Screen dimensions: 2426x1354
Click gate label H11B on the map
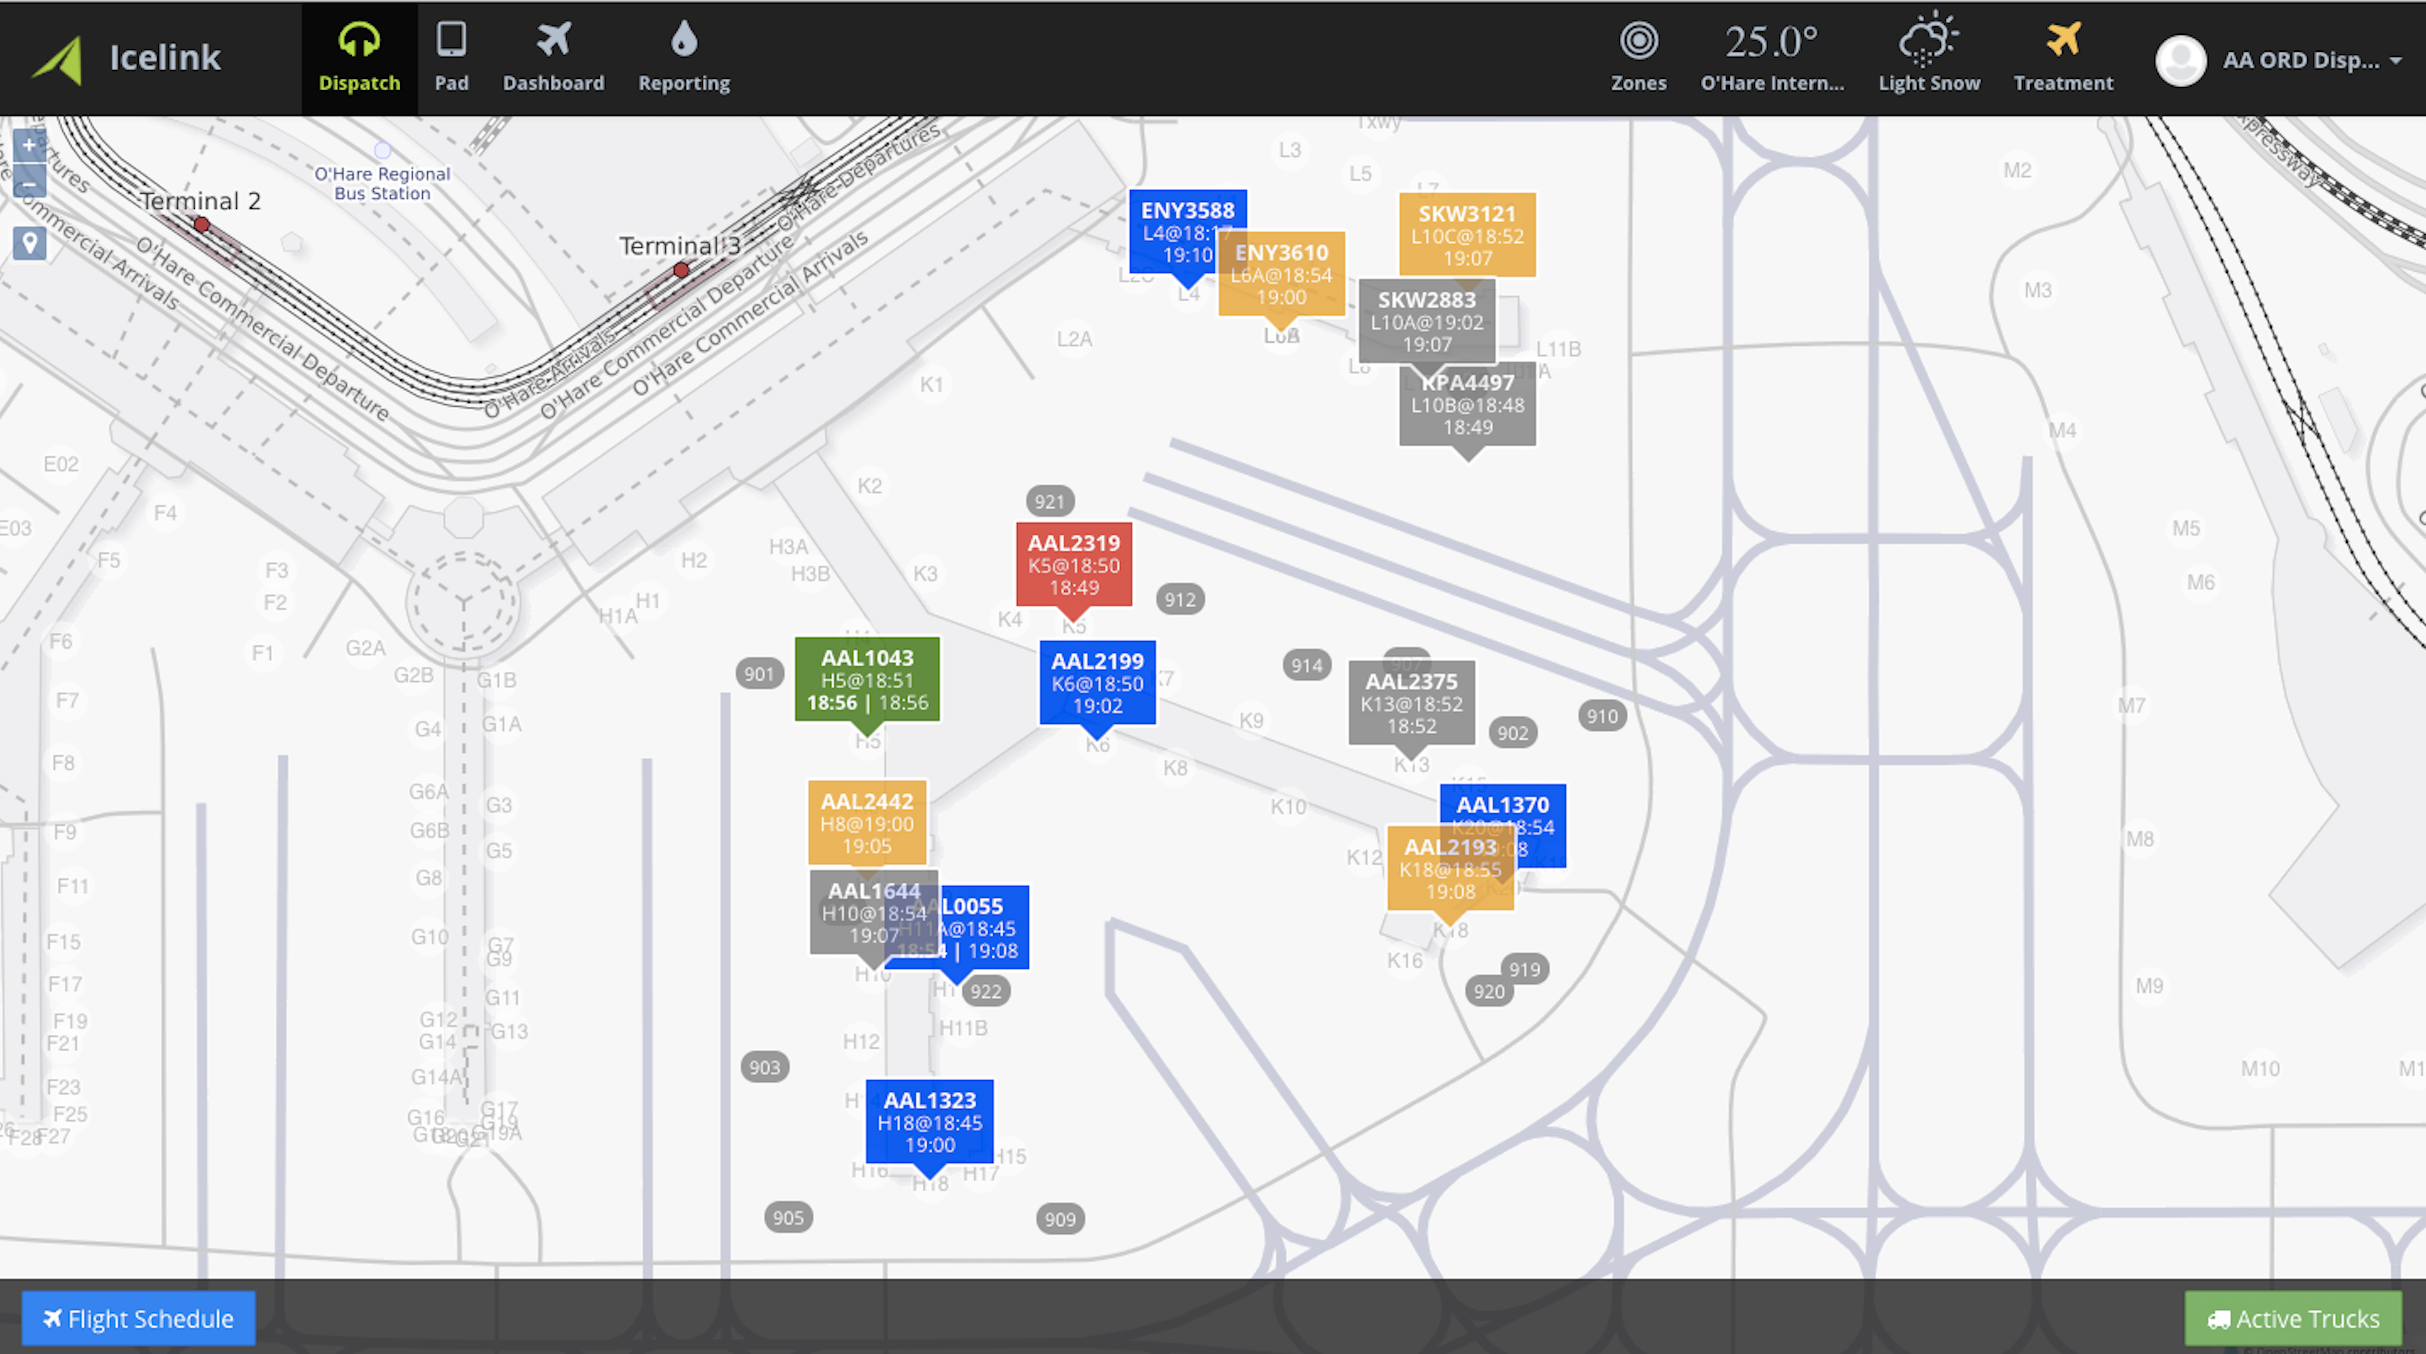[963, 1028]
